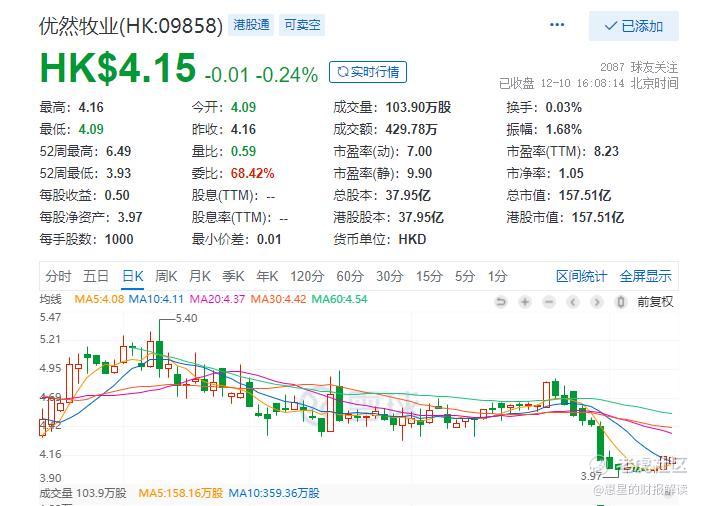Click the MA30:4.42 moving average label
Viewport: 701px width, 506px height.
(278, 299)
